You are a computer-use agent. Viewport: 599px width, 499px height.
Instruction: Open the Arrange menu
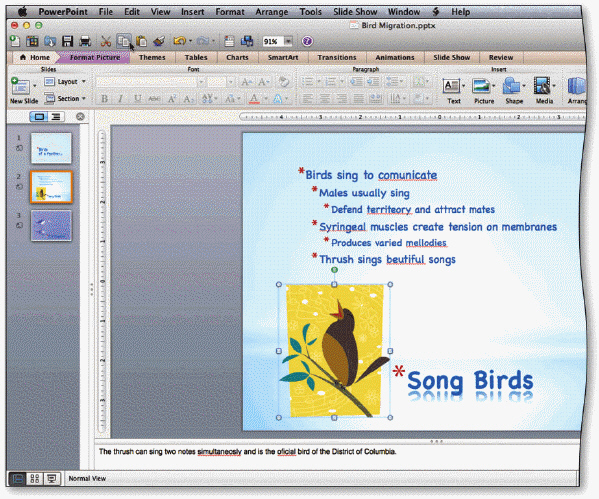(272, 12)
